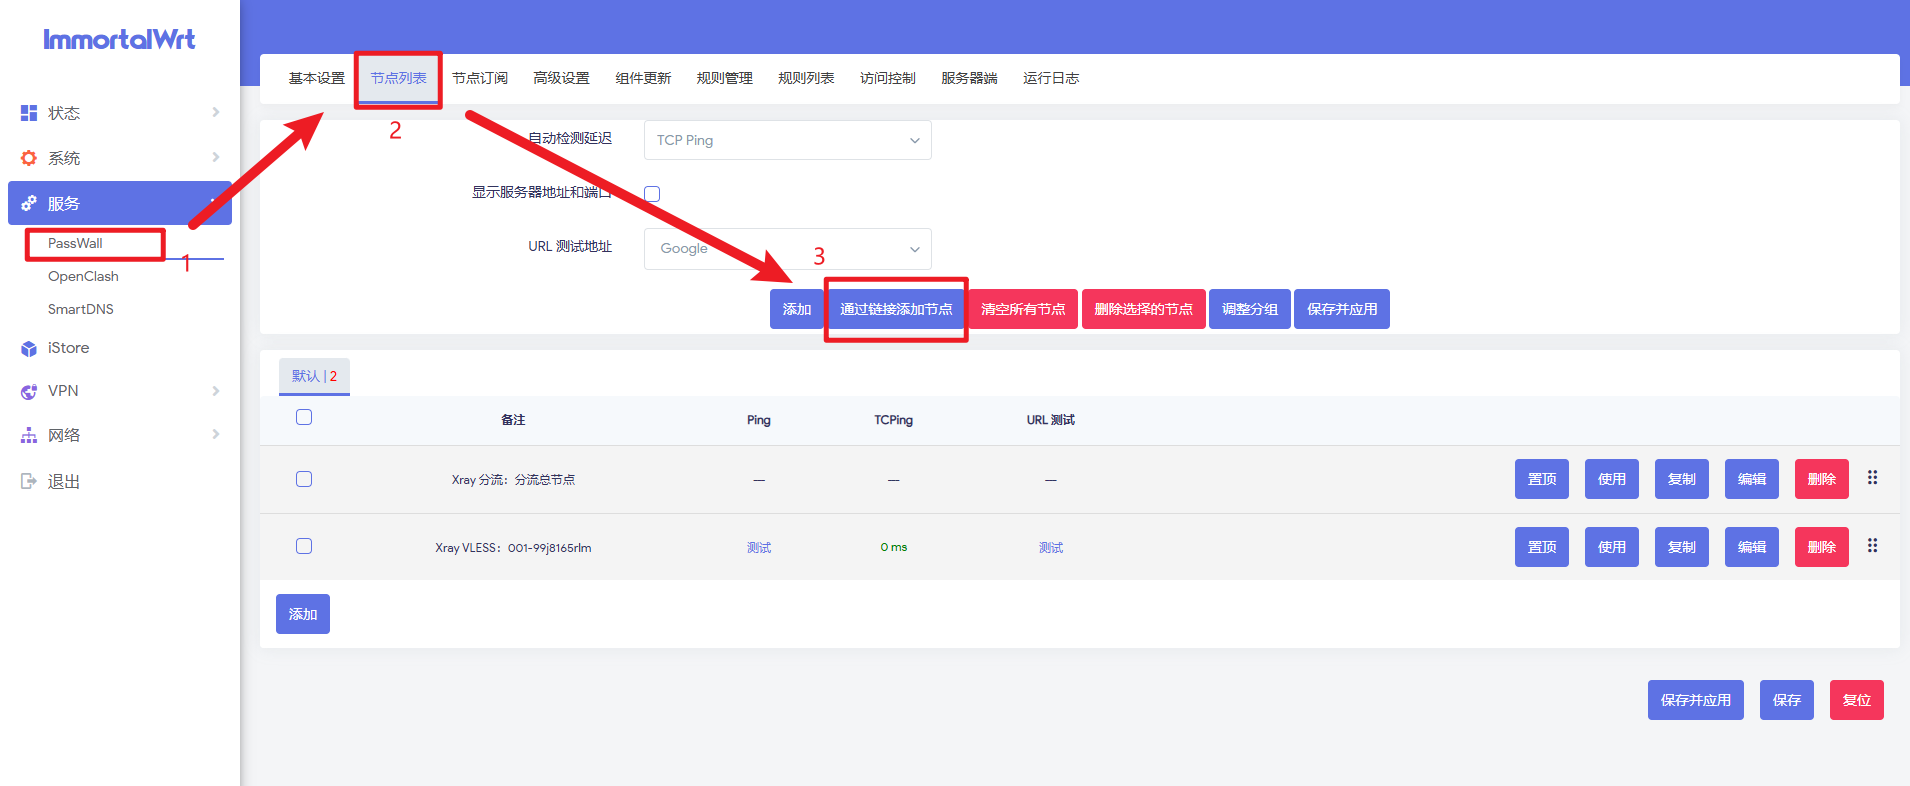Click the 删除选择的节点 button
The width and height of the screenshot is (1910, 786).
click(x=1144, y=309)
